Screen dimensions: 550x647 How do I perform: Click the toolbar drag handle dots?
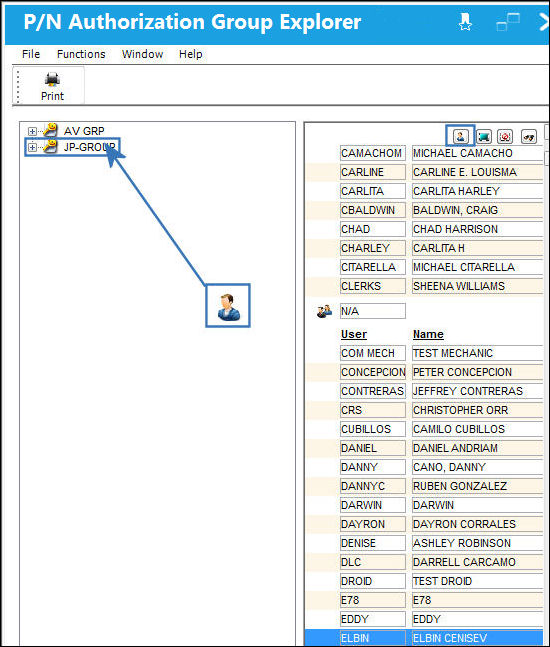pyautogui.click(x=18, y=85)
